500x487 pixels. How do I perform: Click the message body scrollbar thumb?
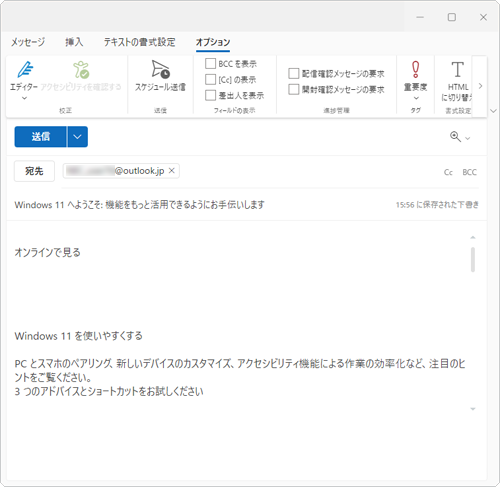[x=473, y=259]
